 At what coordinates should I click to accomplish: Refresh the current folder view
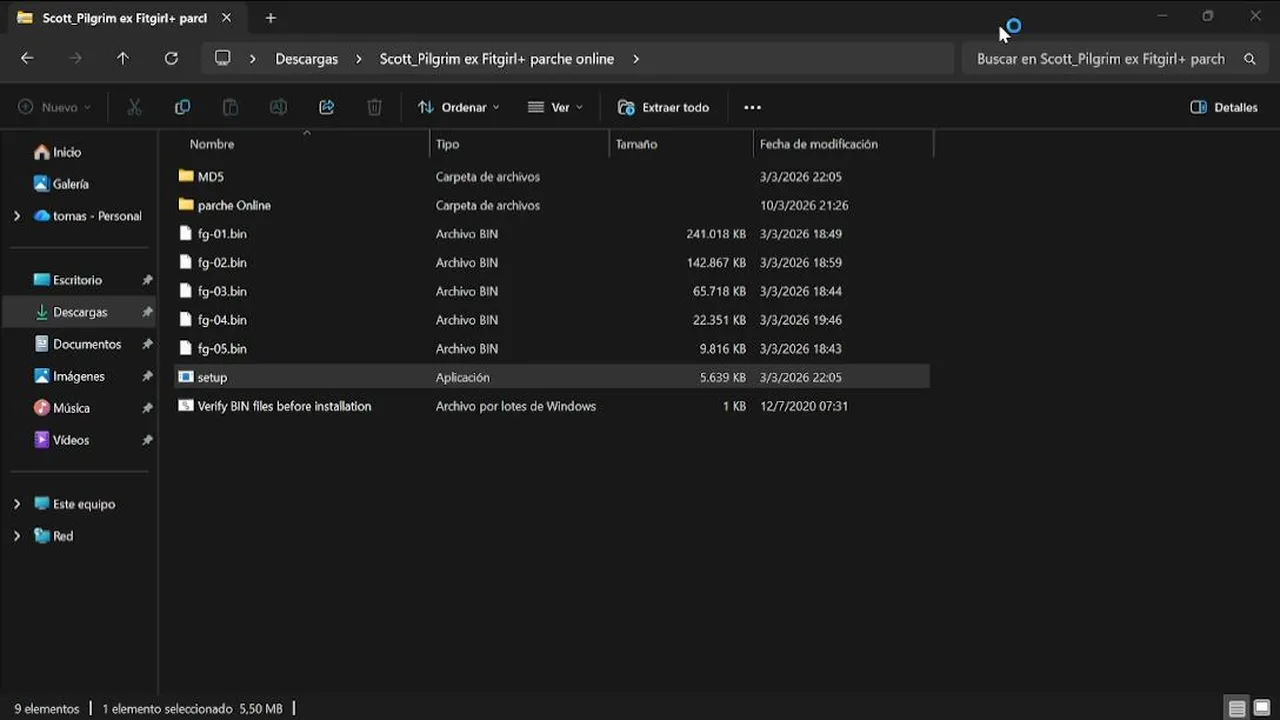[x=171, y=58]
